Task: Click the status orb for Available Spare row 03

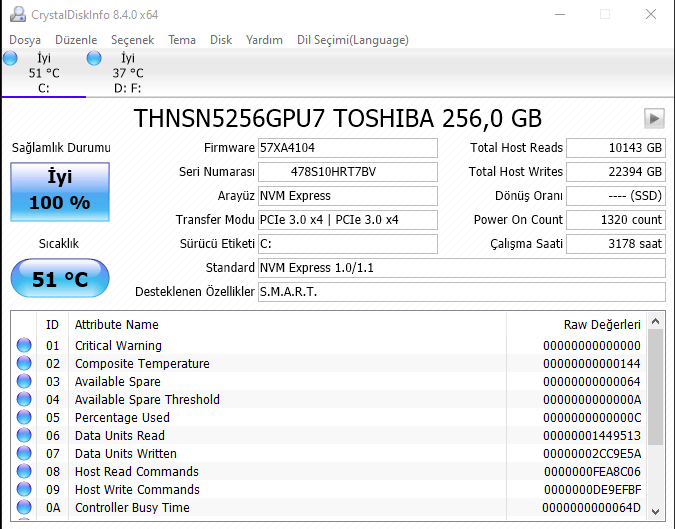Action: 24,381
